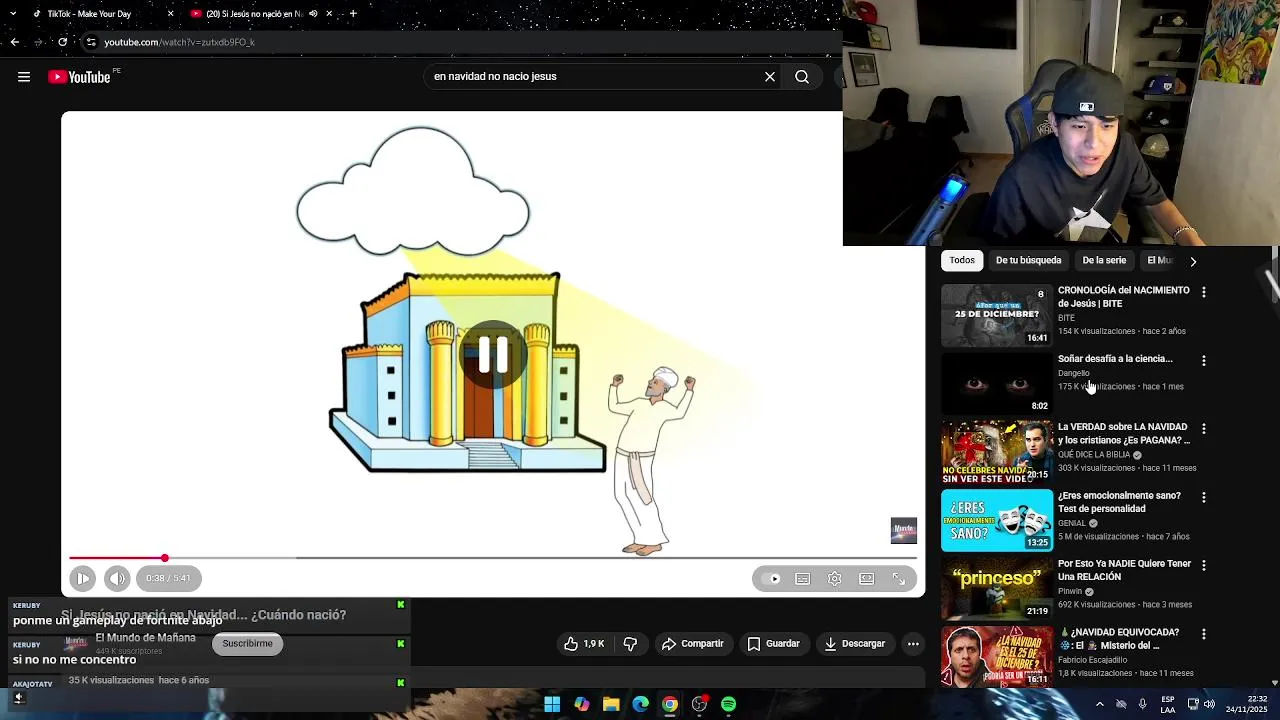Open File Explorer from the taskbar
Screen dimensions: 1280x720
[611, 705]
